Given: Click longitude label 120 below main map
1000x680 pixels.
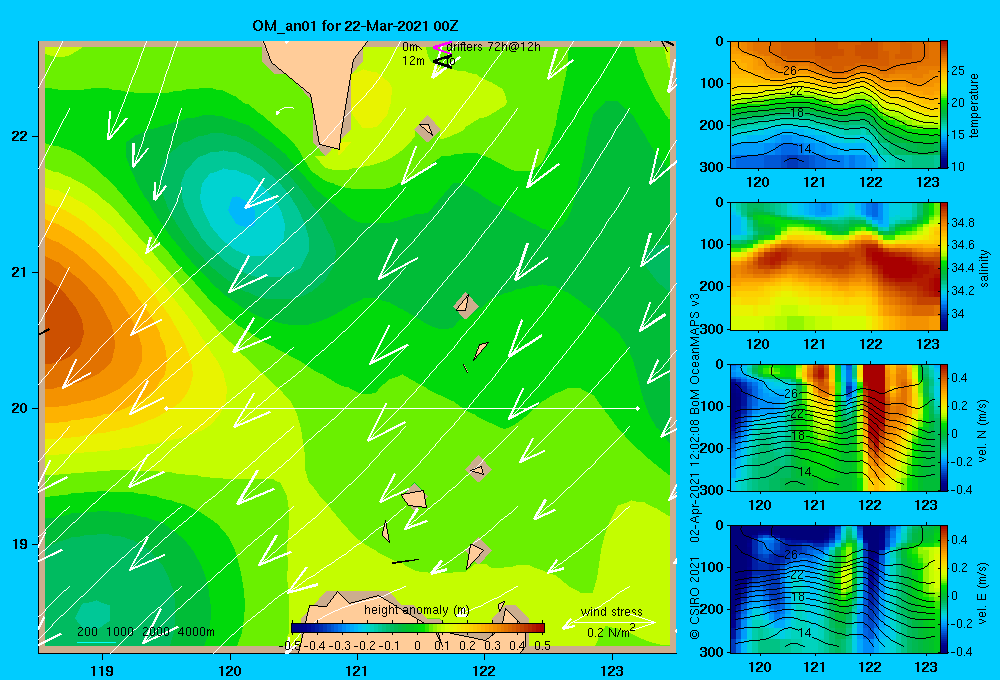Looking at the screenshot, I should click(x=230, y=670).
